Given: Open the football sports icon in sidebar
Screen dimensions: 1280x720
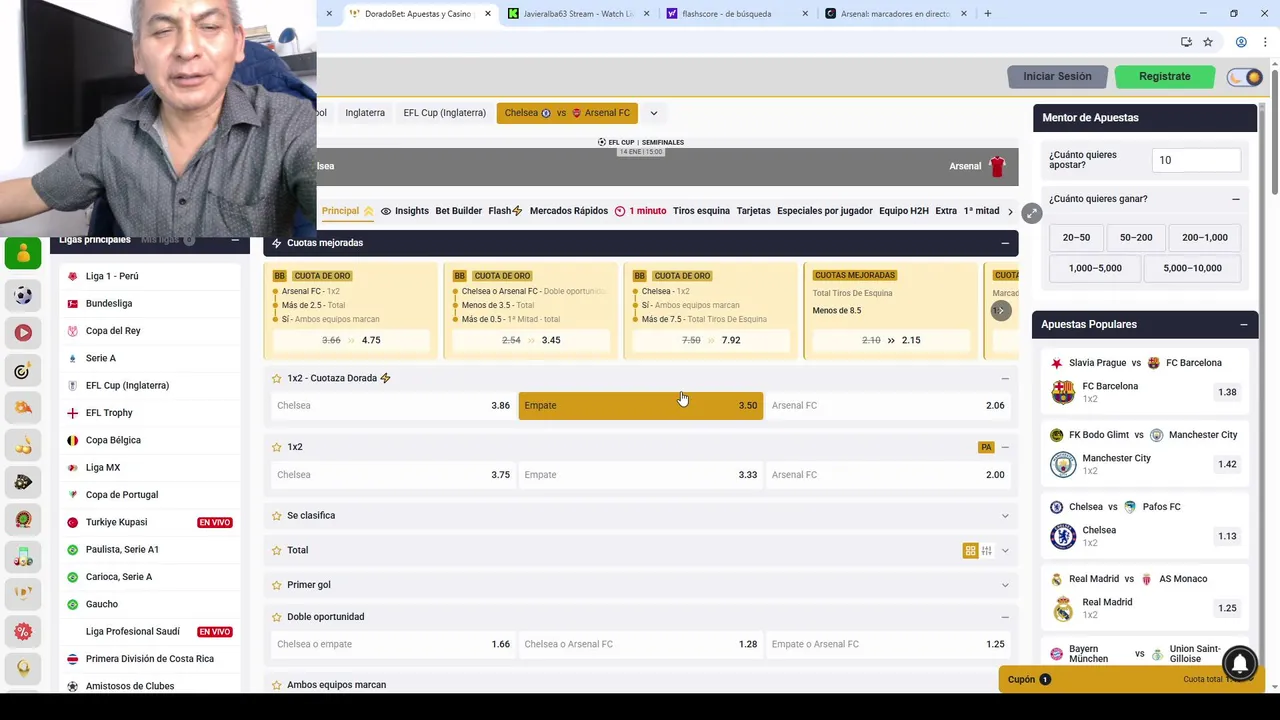Looking at the screenshot, I should pos(23,295).
